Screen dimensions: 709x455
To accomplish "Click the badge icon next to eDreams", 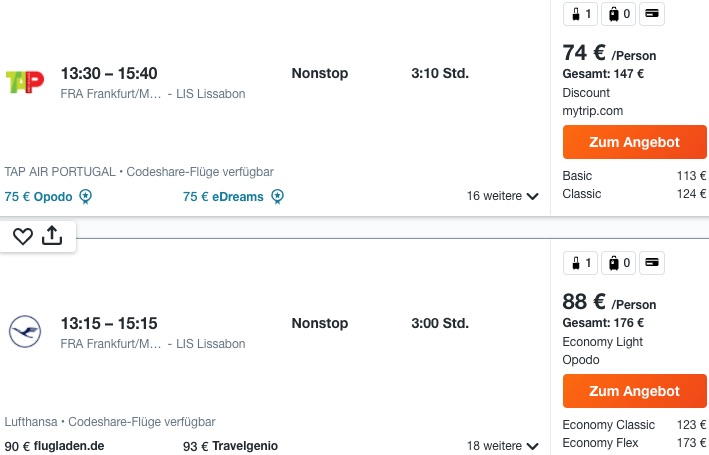I will [277, 197].
